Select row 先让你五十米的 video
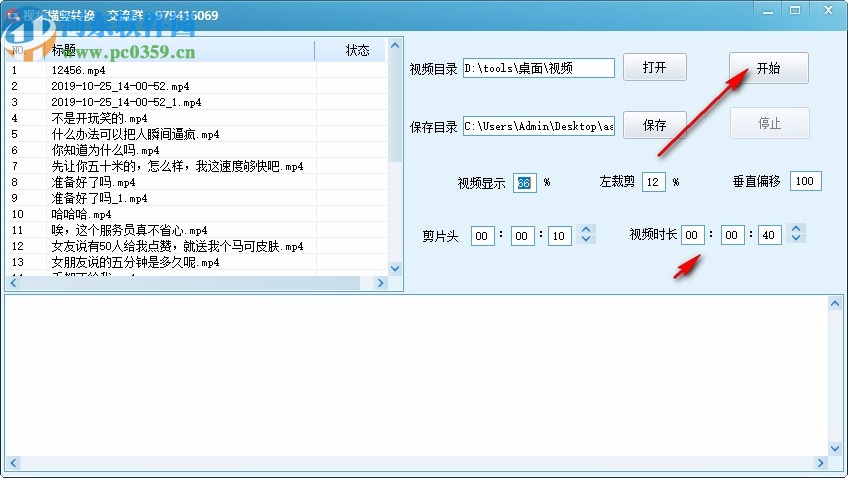The height and width of the screenshot is (478, 848). click(197, 166)
